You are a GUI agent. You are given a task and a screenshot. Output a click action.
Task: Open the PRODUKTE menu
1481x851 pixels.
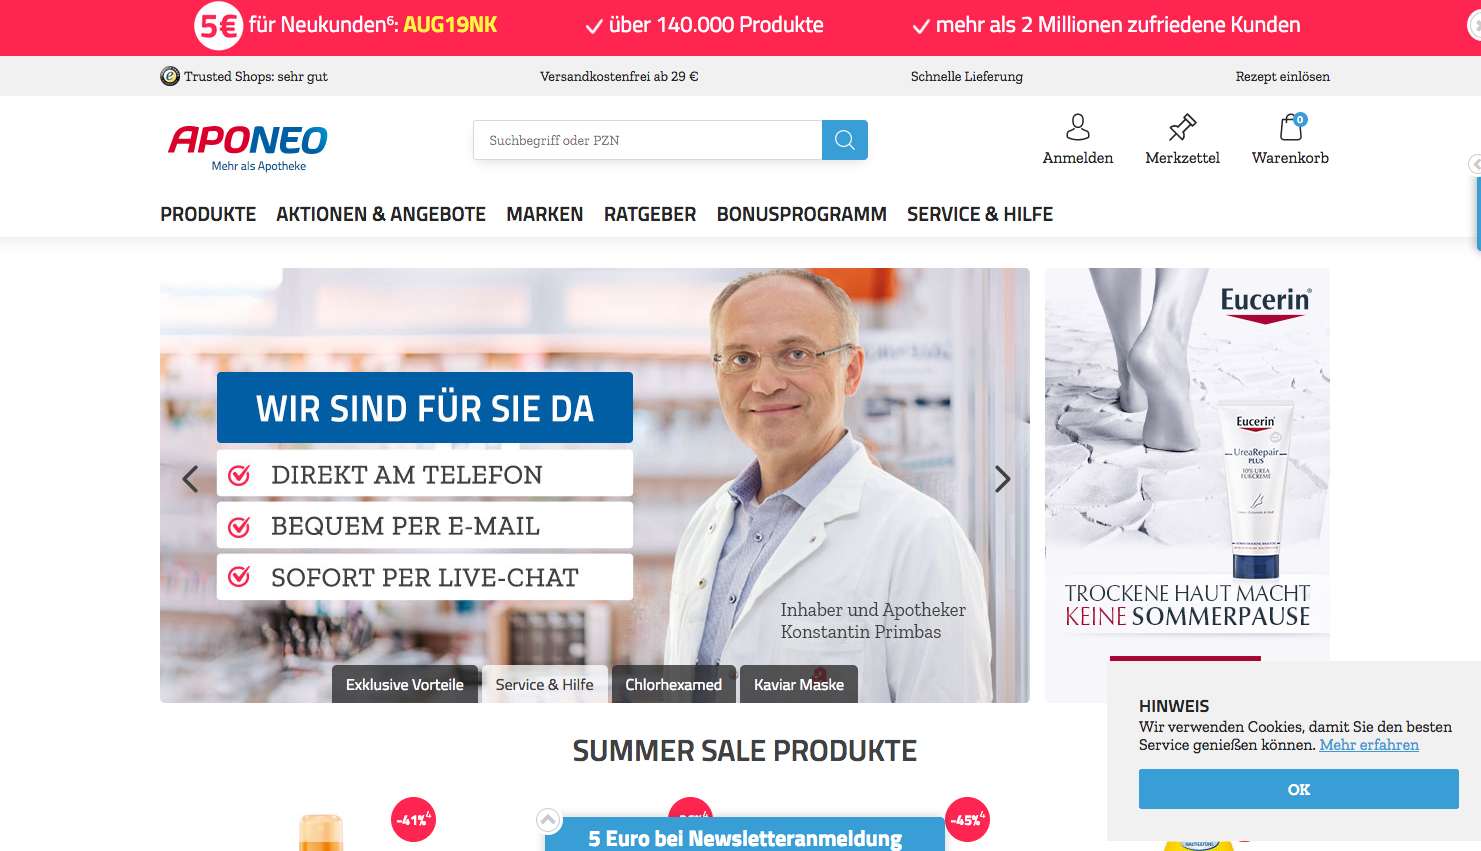coord(208,214)
